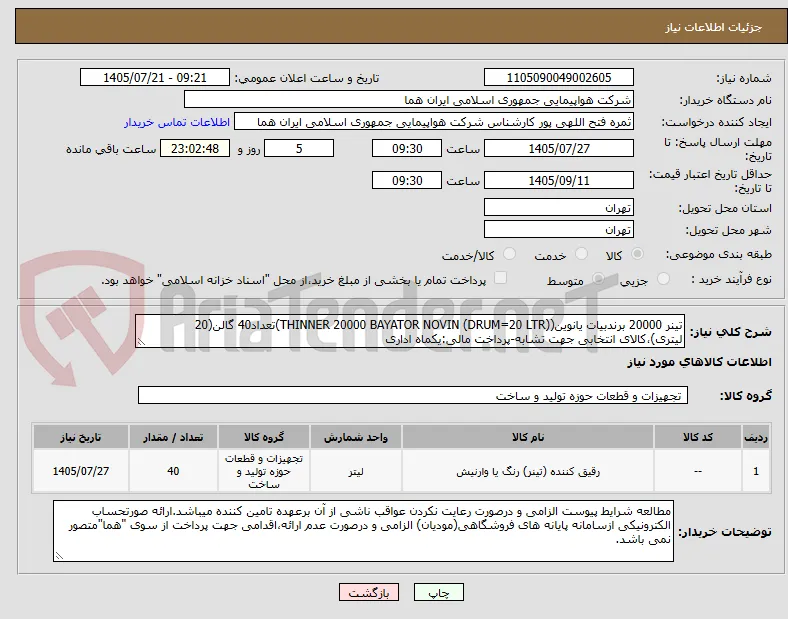Click the row number cell 1
The image size is (788, 619).
(756, 471)
